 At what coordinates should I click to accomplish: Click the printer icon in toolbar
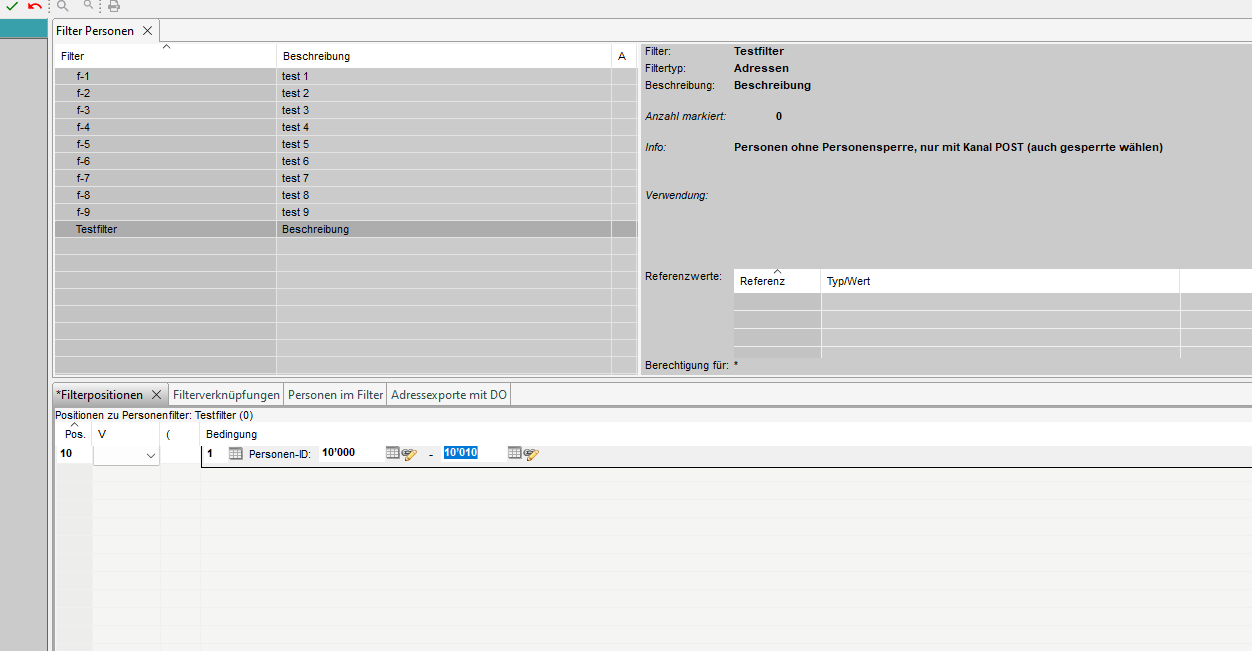click(114, 6)
